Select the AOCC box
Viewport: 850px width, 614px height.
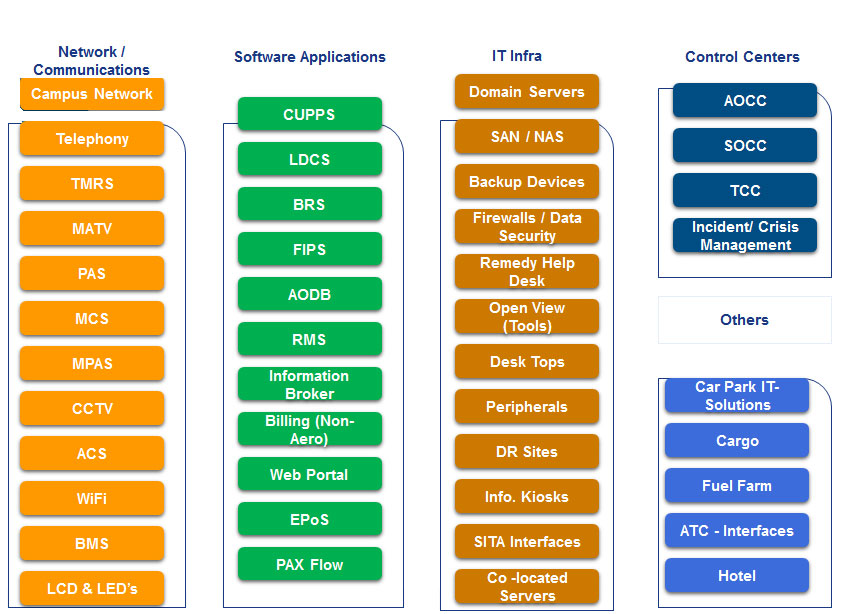click(x=745, y=100)
